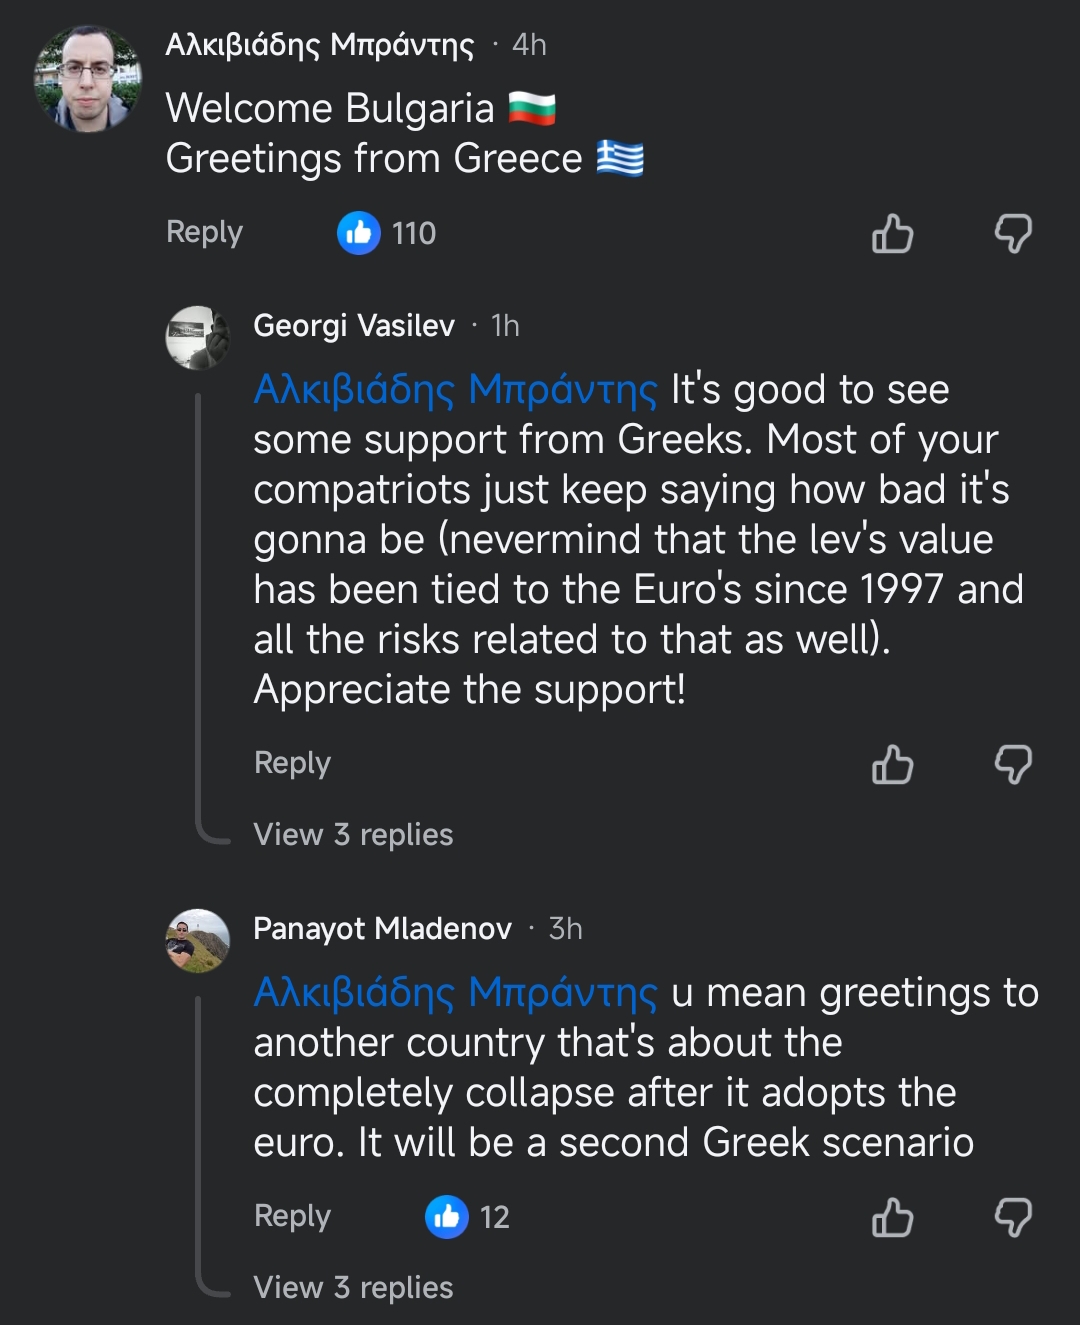The width and height of the screenshot is (1080, 1325).
Task: Dislike Panayot Mladenov's reply
Action: 1012,1218
